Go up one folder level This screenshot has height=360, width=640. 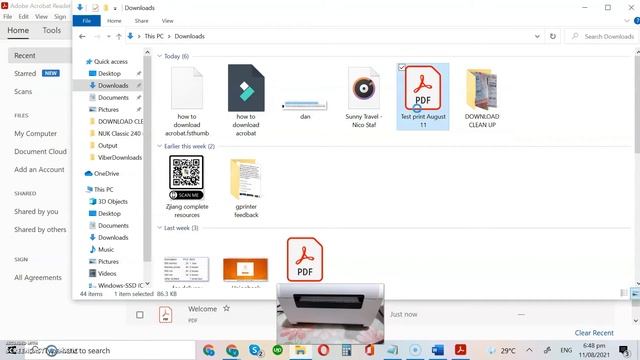(x=119, y=36)
